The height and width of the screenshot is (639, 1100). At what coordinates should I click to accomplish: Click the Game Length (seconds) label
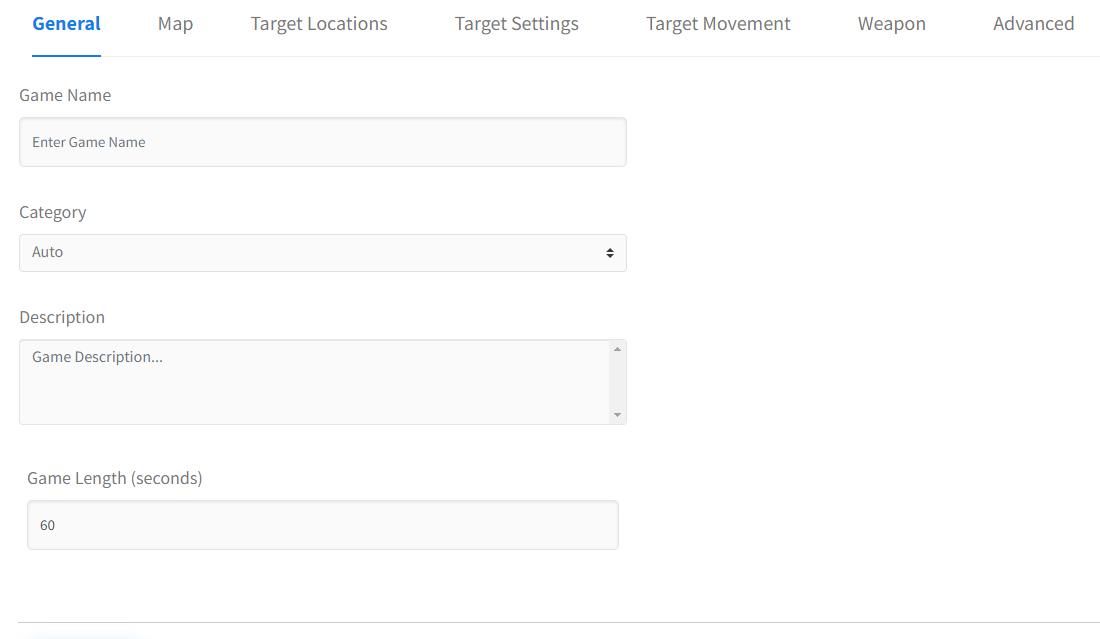pyautogui.click(x=115, y=478)
